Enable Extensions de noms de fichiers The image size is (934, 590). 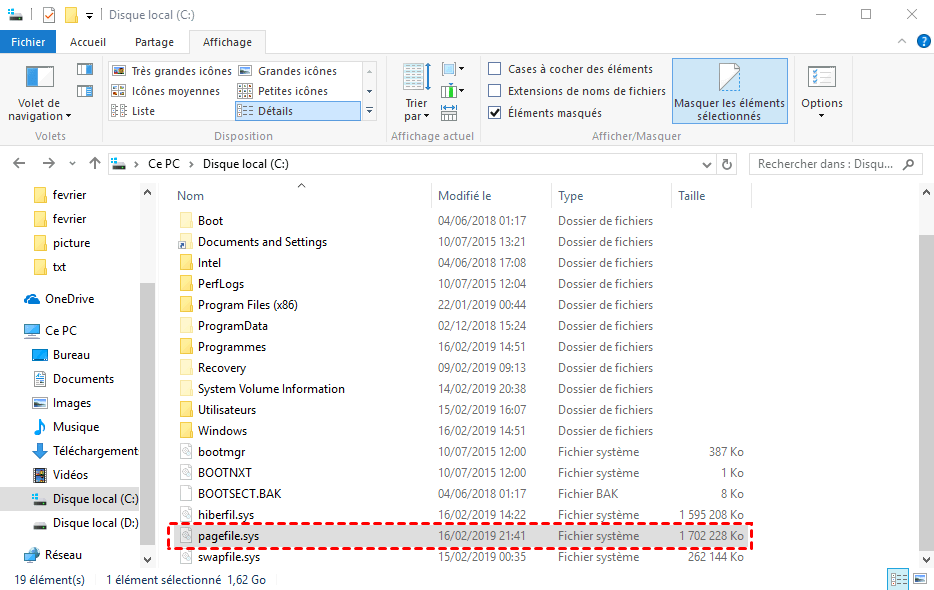tap(494, 91)
